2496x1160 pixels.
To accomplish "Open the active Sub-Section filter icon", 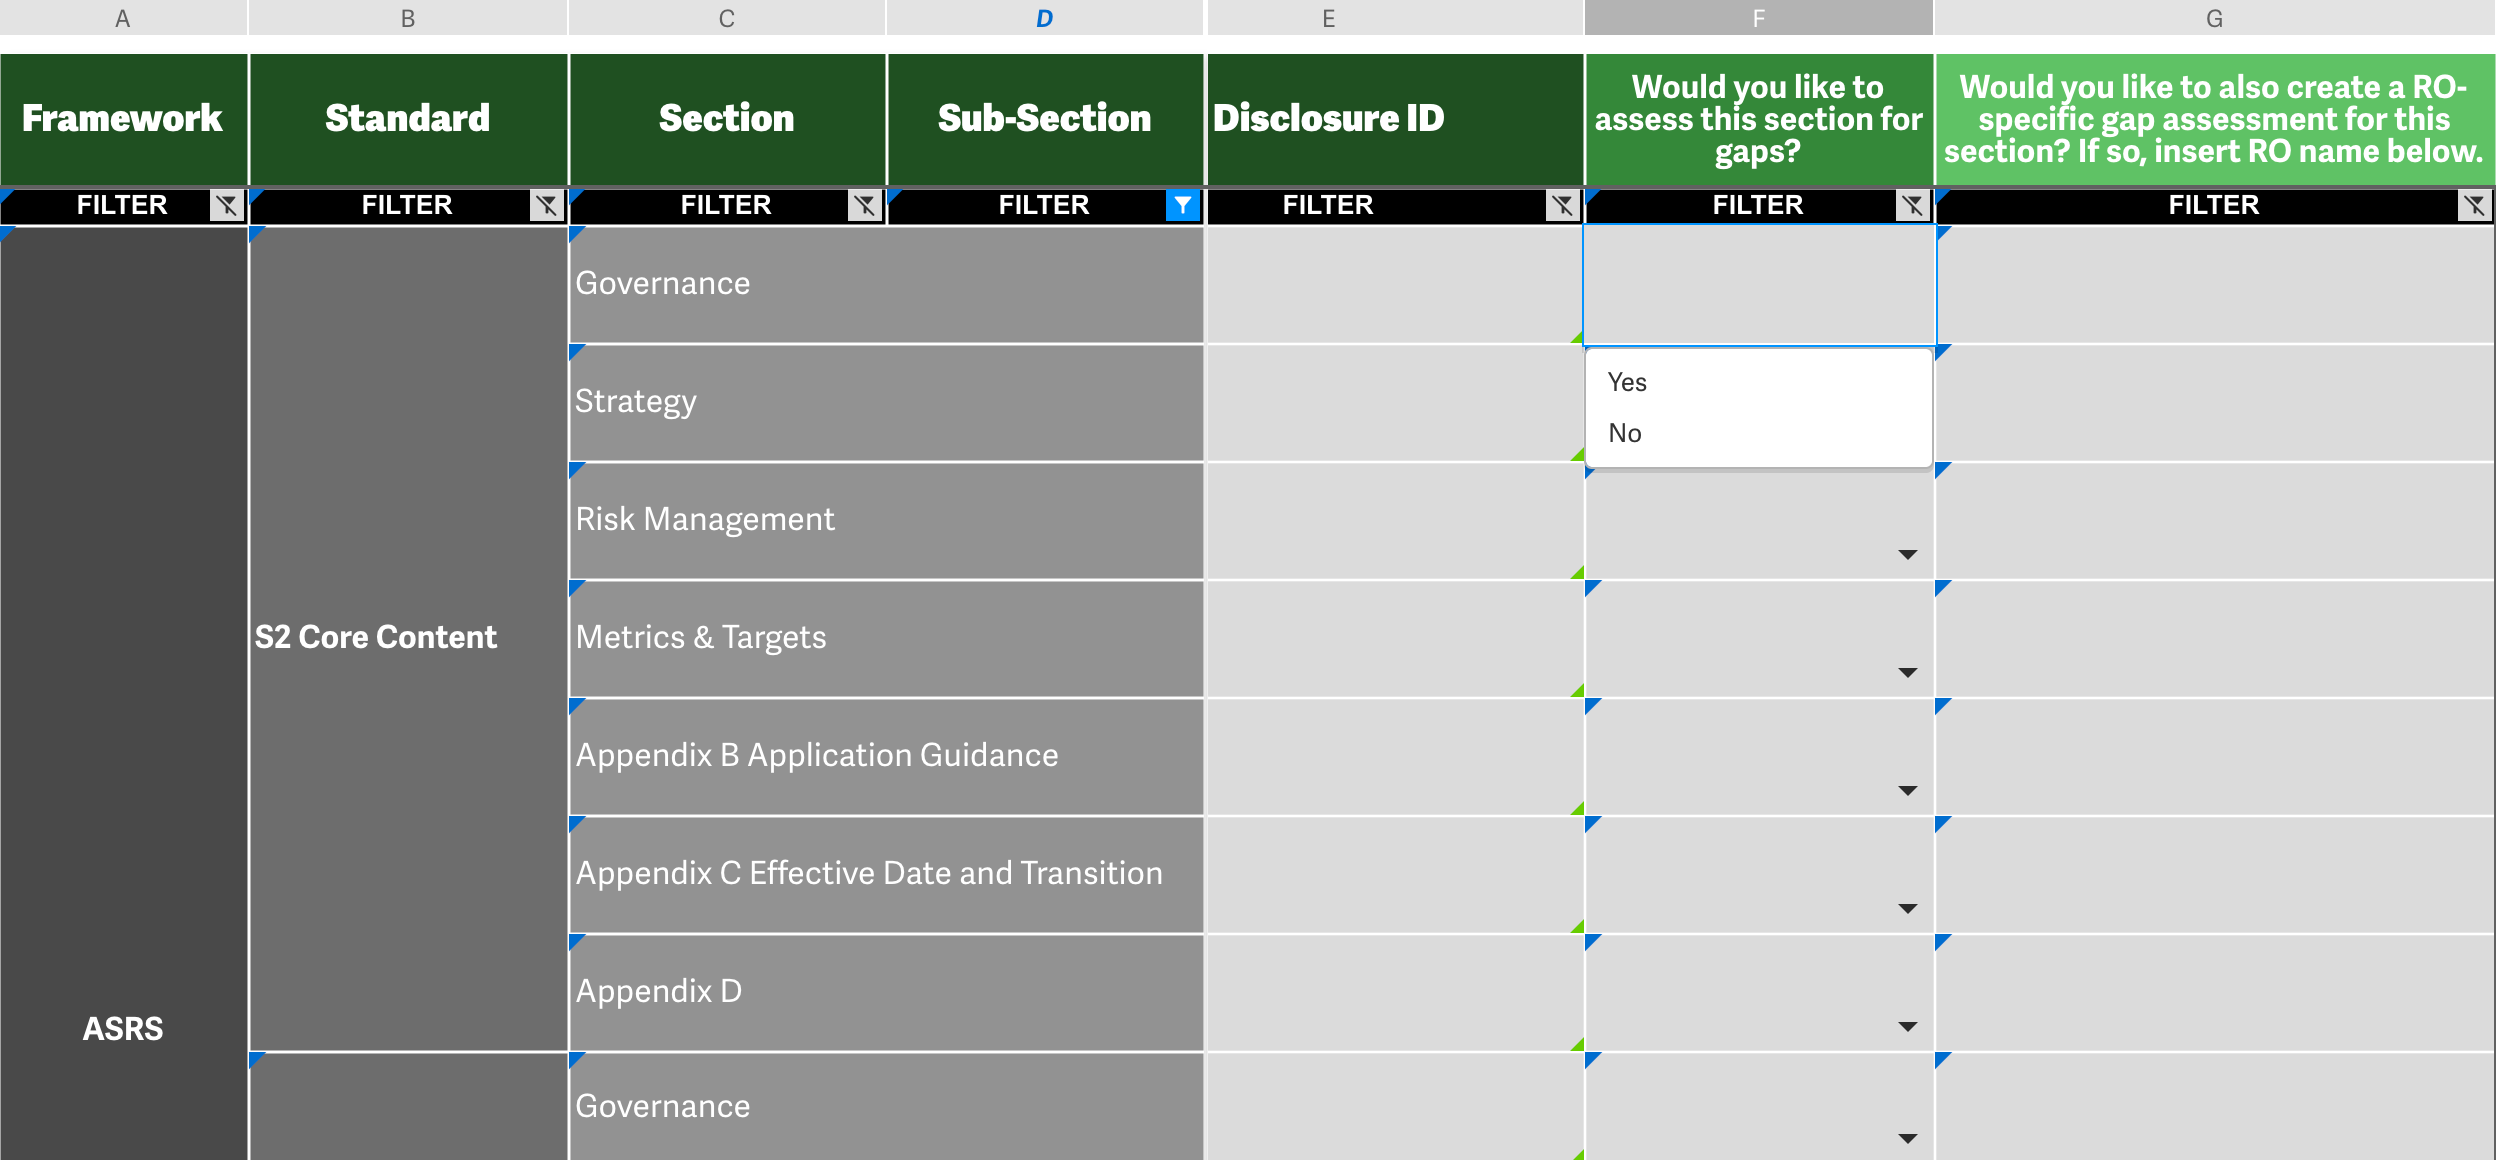I will (1183, 205).
